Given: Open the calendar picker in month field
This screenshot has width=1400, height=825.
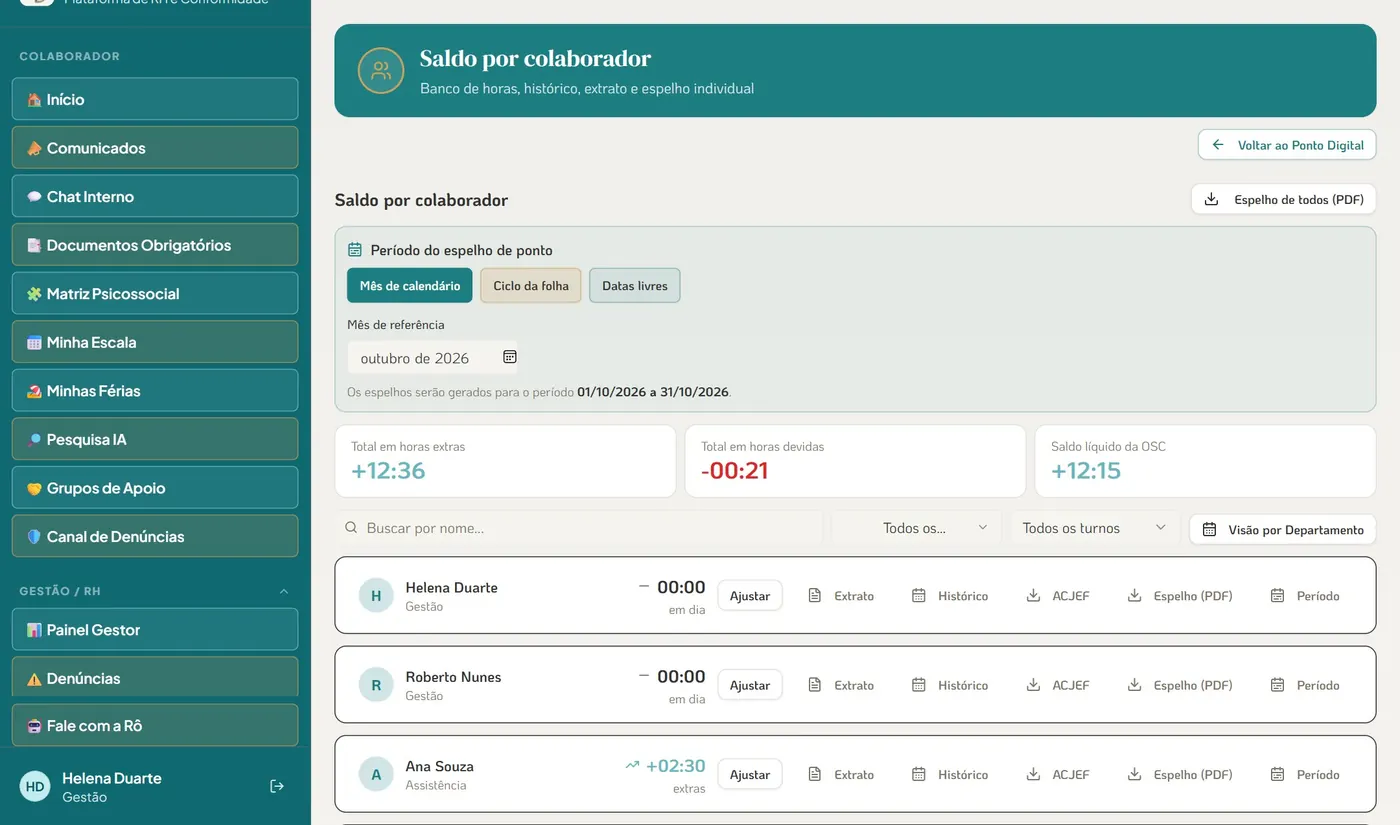Looking at the screenshot, I should tap(509, 357).
